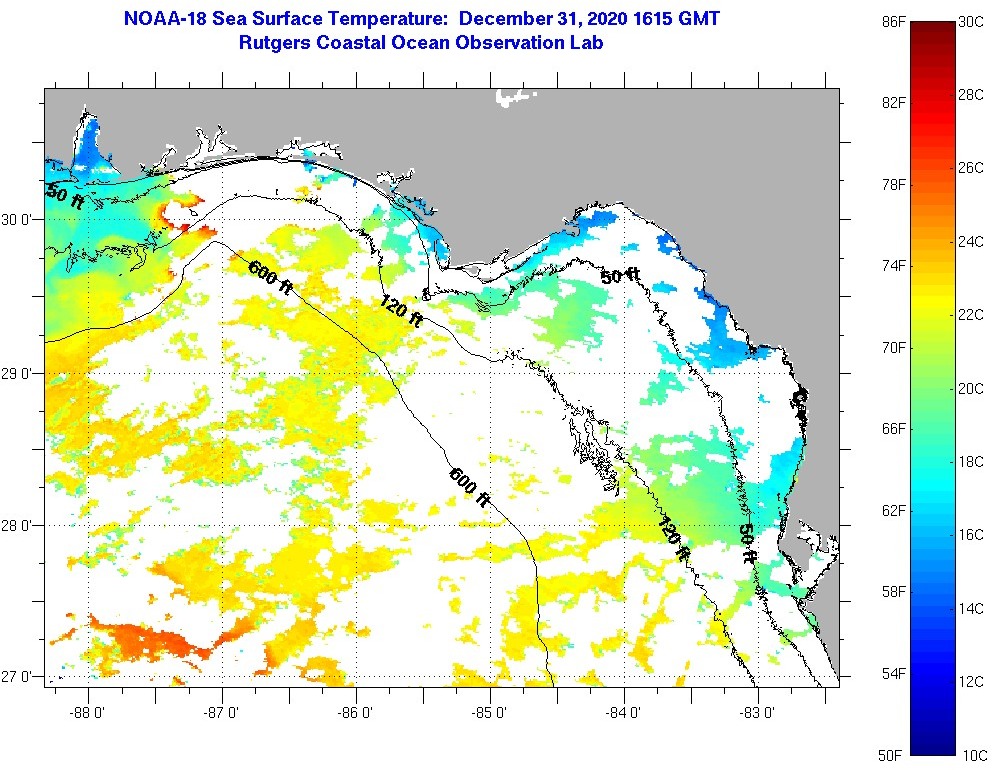Select the 18C label on the temperature scale
Image resolution: width=992 pixels, height=770 pixels.
pos(970,461)
